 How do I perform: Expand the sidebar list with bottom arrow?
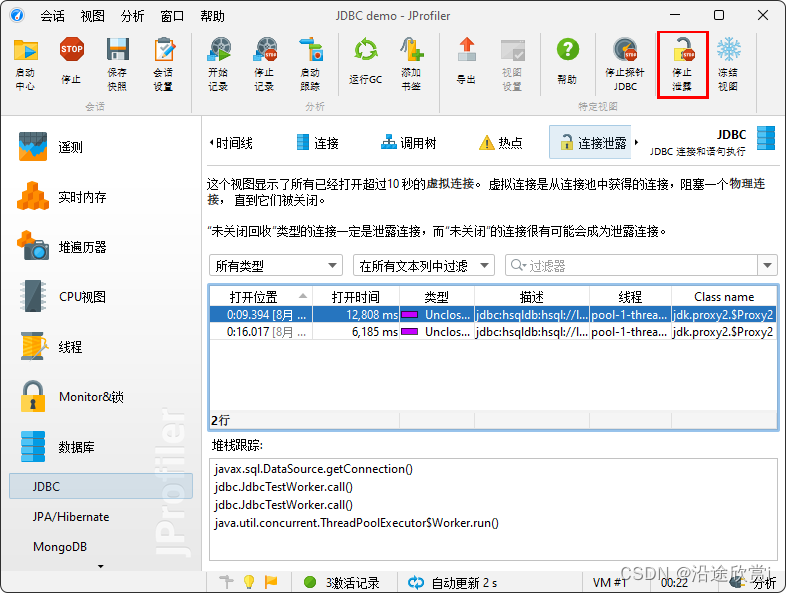[101, 566]
